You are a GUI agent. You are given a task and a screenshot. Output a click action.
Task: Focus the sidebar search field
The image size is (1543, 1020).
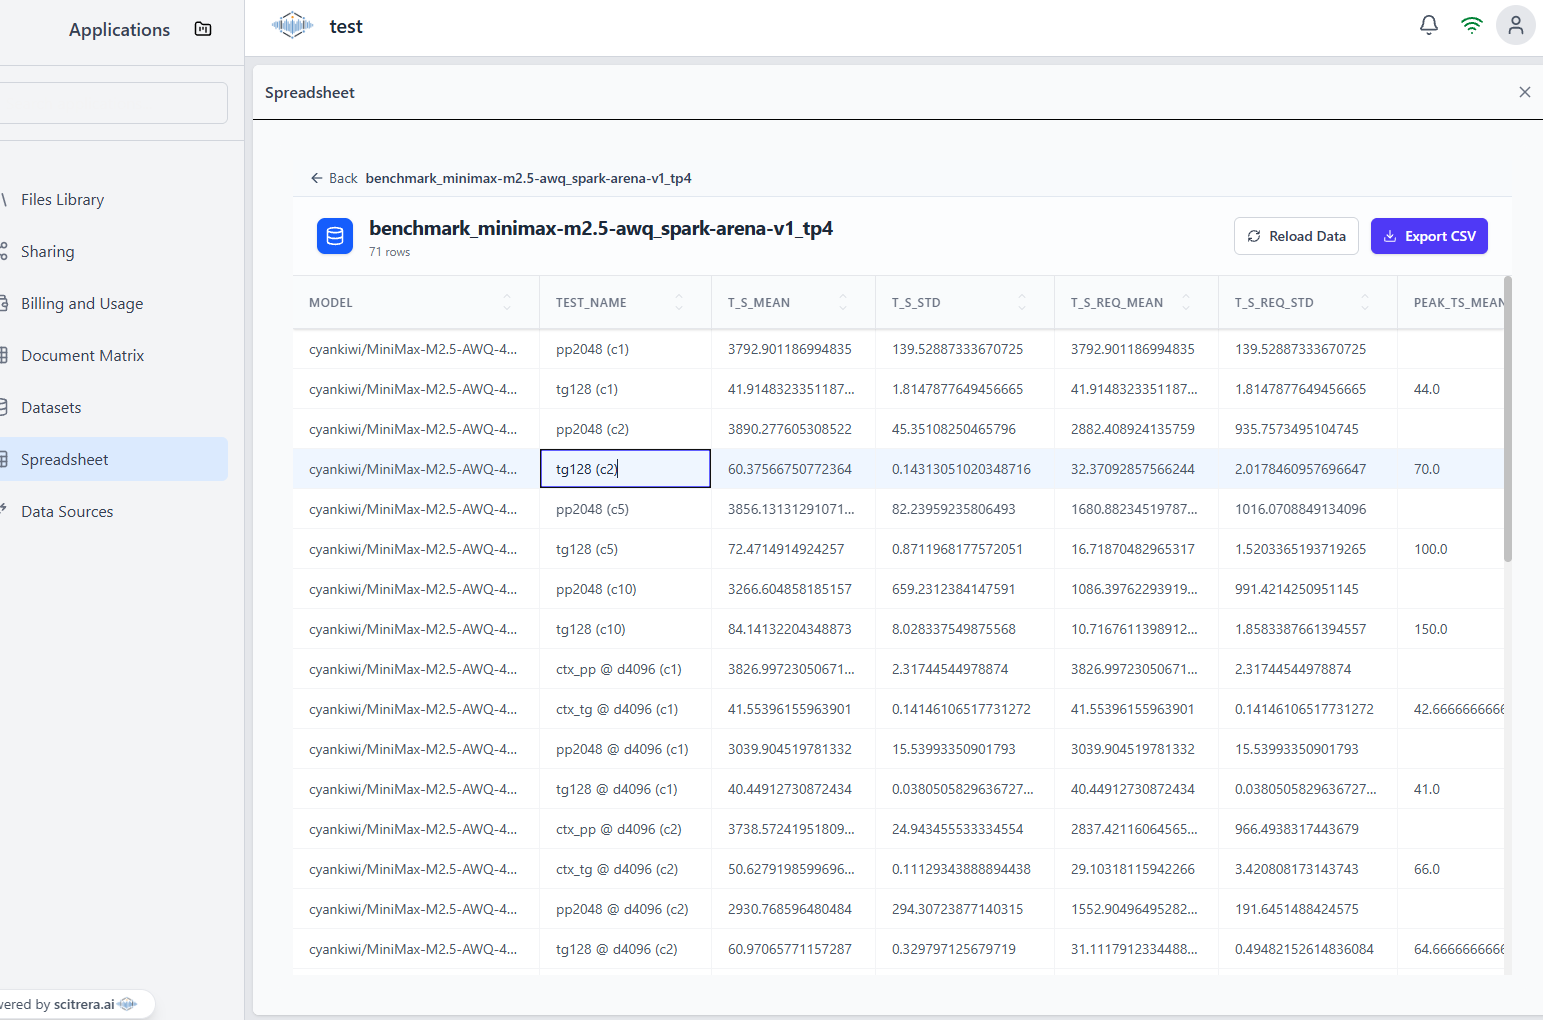click(114, 103)
